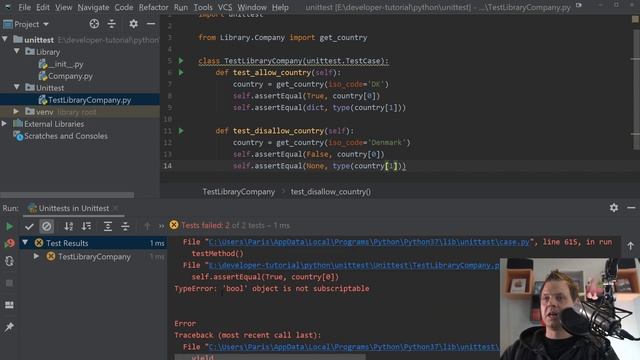The image size is (640, 360).
Task: Select TestLibraryCompany.py in project tree
Action: (x=85, y=100)
